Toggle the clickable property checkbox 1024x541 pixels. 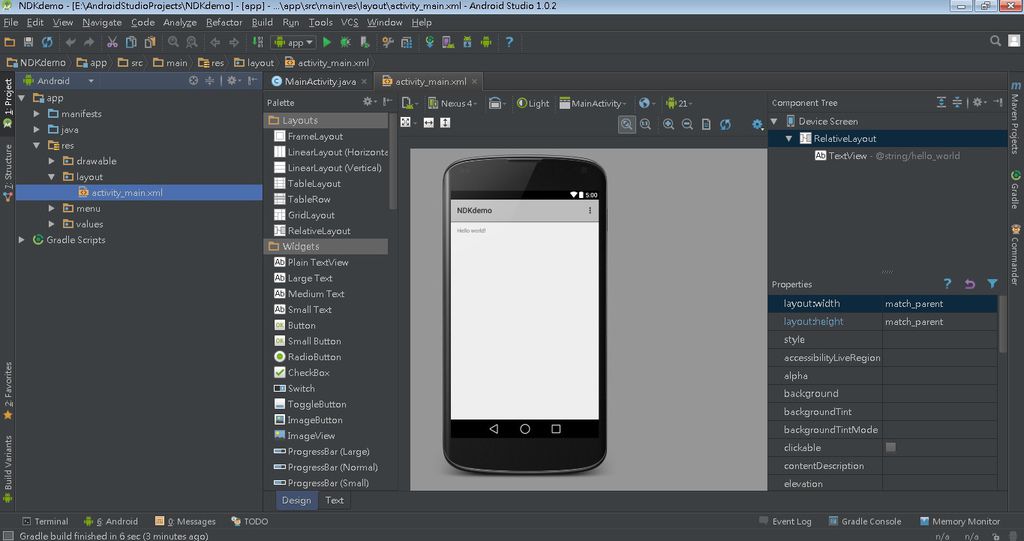pyautogui.click(x=890, y=448)
